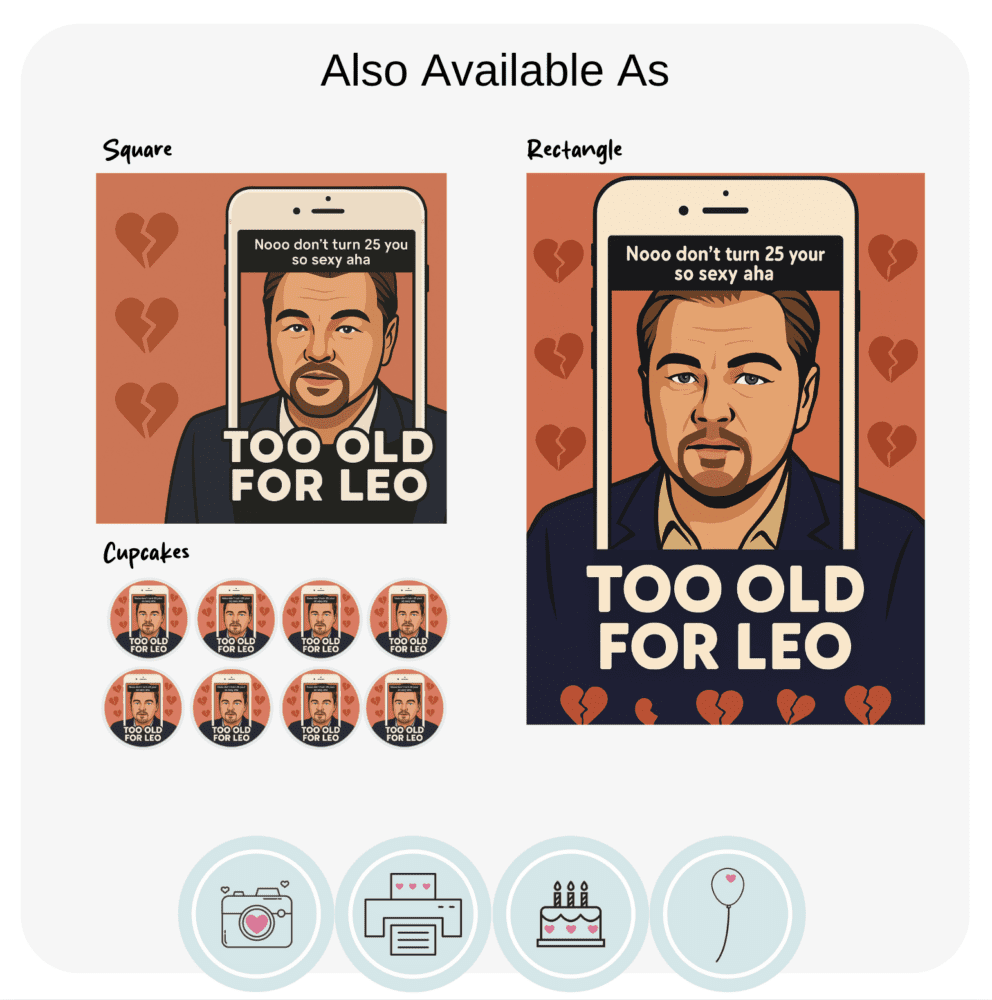Select the second cupcake topper, bottom row
992x1000 pixels.
pos(232,707)
